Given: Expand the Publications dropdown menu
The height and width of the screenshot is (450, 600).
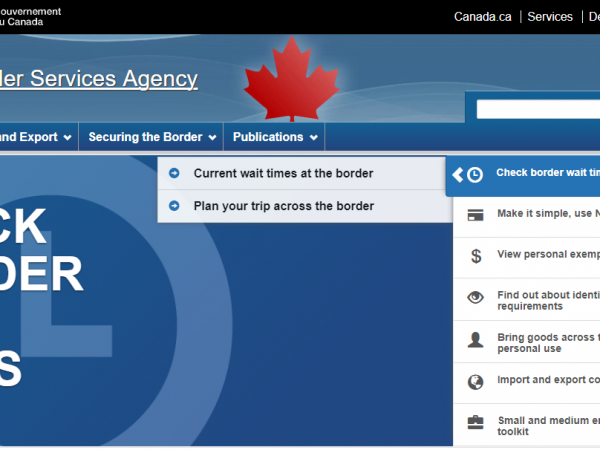Looking at the screenshot, I should click(275, 137).
